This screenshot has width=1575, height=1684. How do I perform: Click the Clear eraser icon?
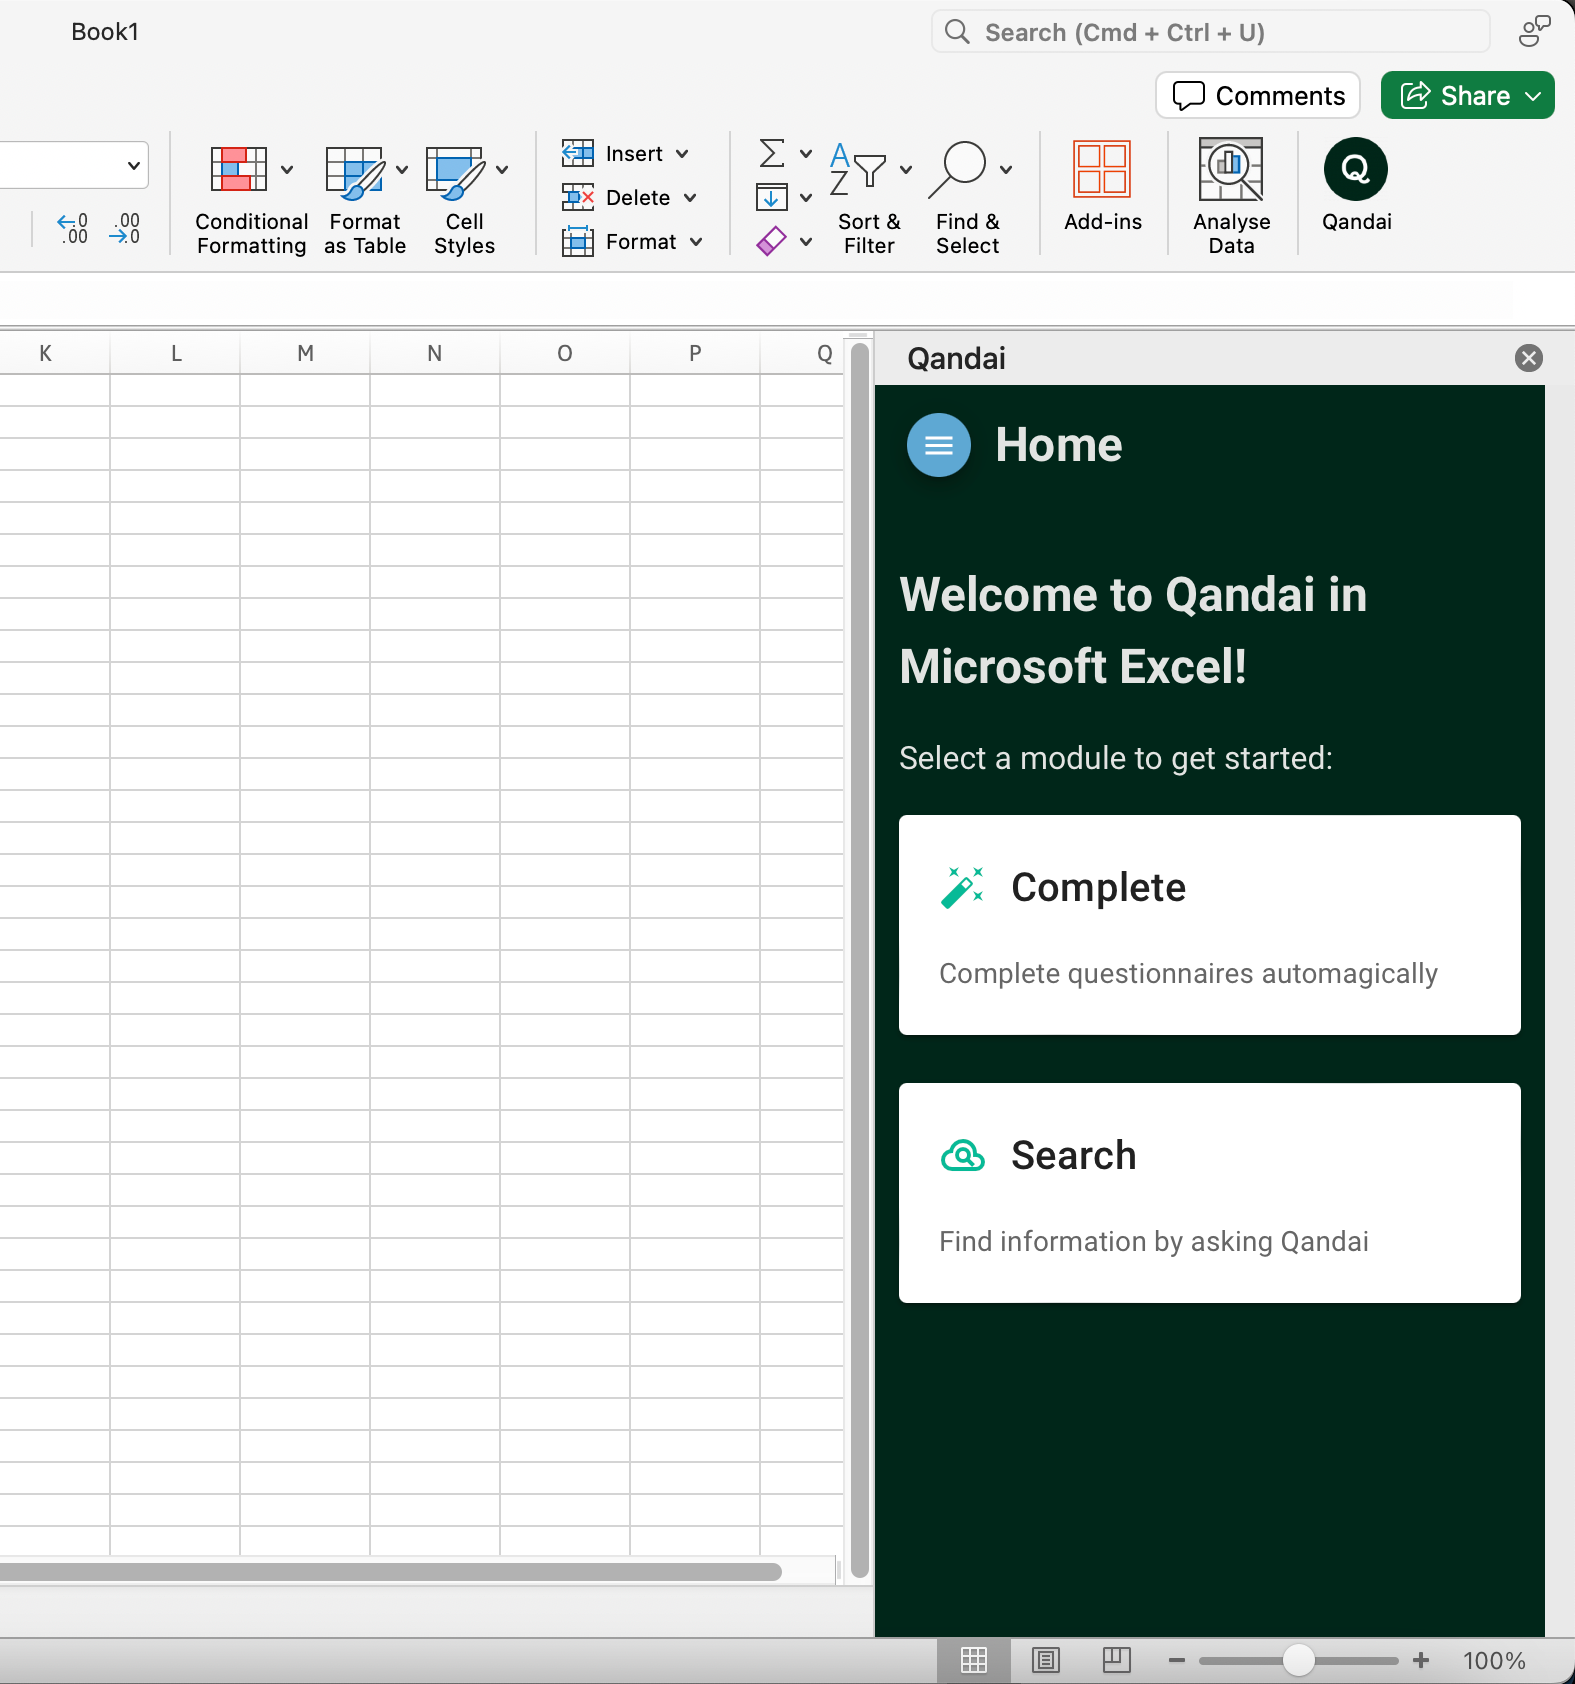tap(771, 241)
